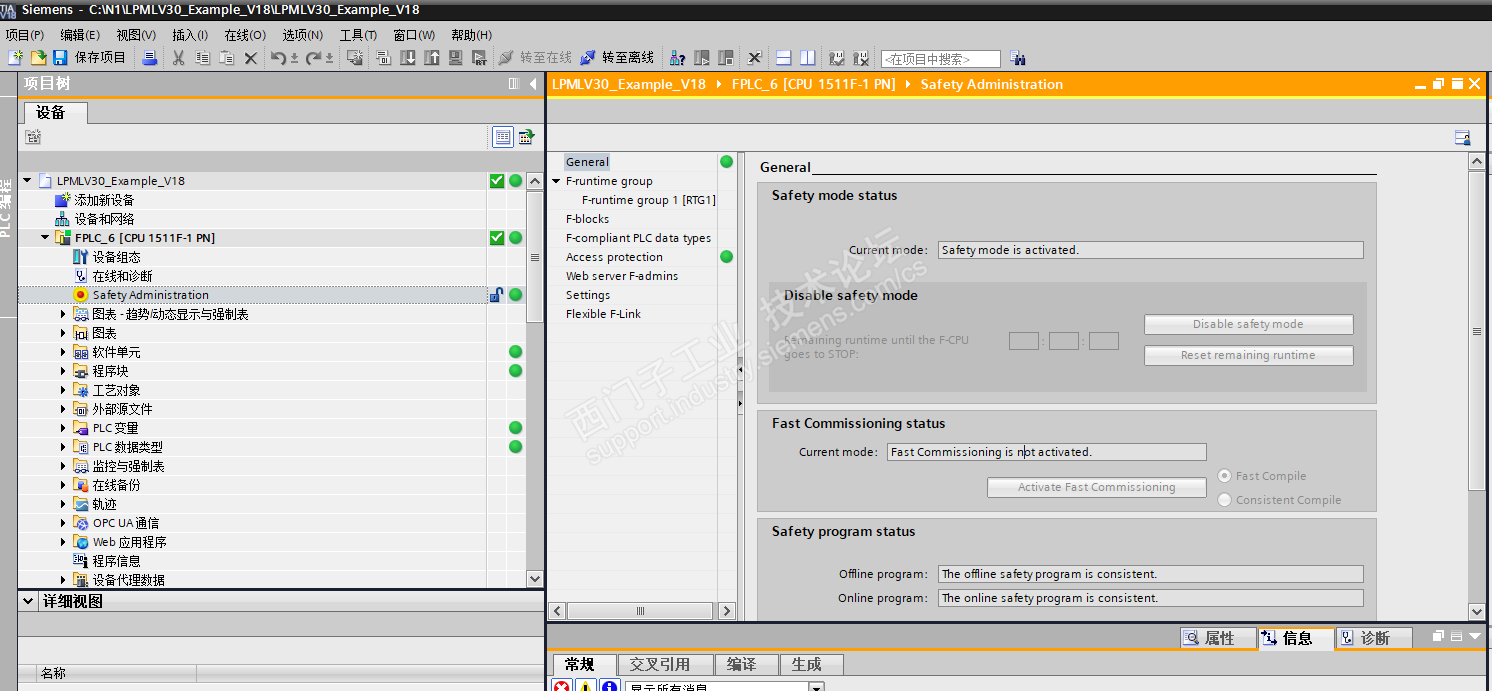1492x691 pixels.
Task: Select F-blocks in the navigation
Action: (587, 219)
